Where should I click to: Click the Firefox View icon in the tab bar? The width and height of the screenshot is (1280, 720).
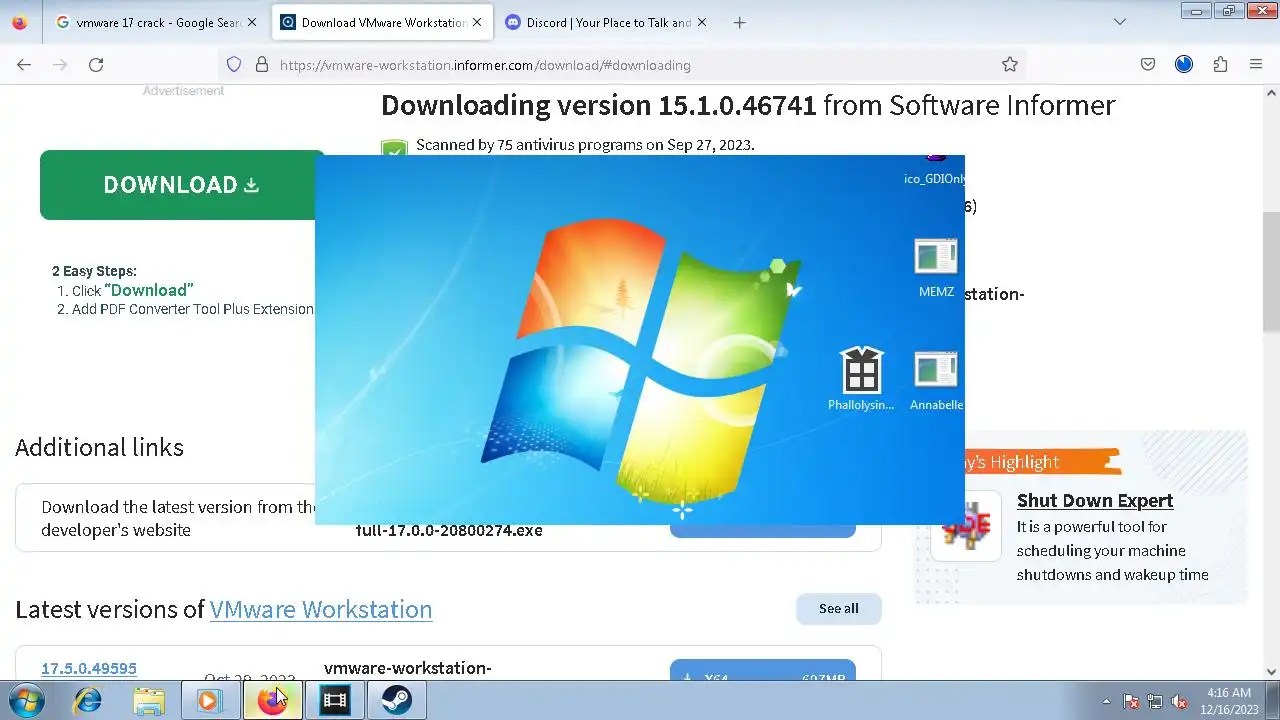click(x=20, y=22)
